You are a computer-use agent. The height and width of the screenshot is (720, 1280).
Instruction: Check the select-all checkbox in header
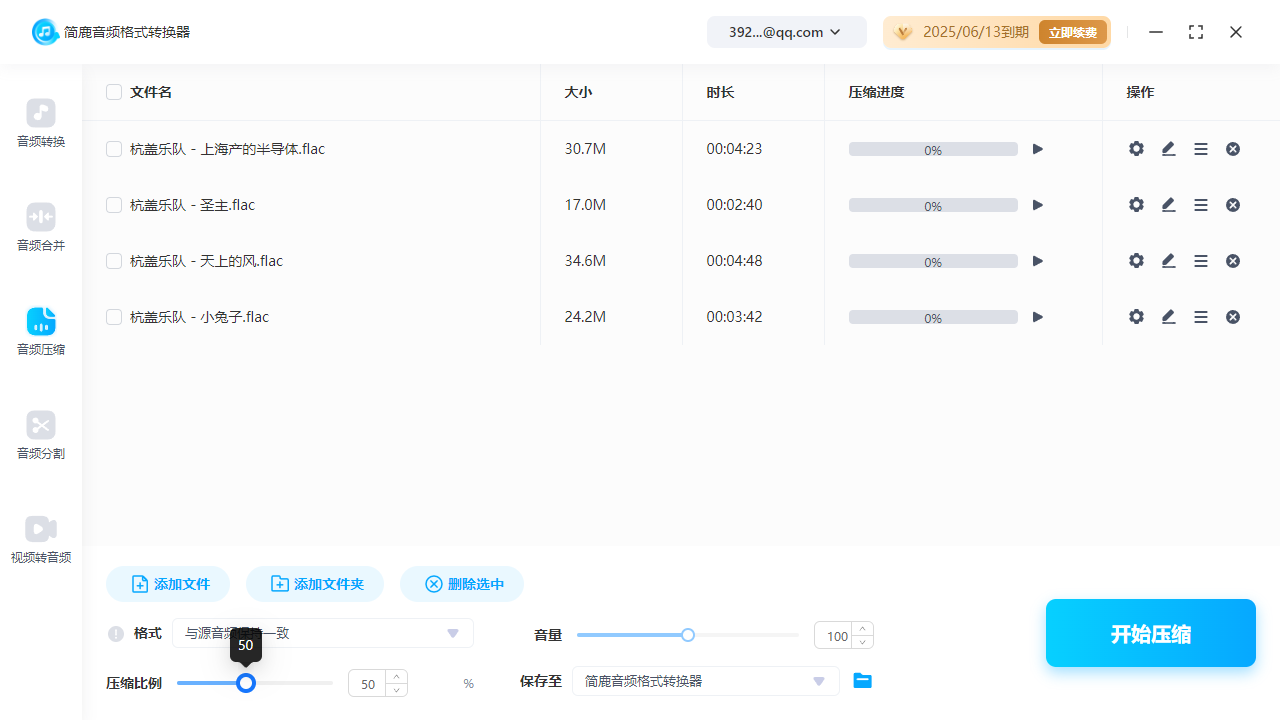coord(114,91)
